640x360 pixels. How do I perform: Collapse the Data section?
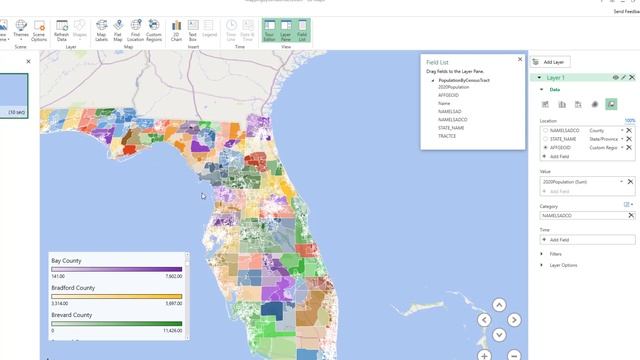tap(542, 89)
